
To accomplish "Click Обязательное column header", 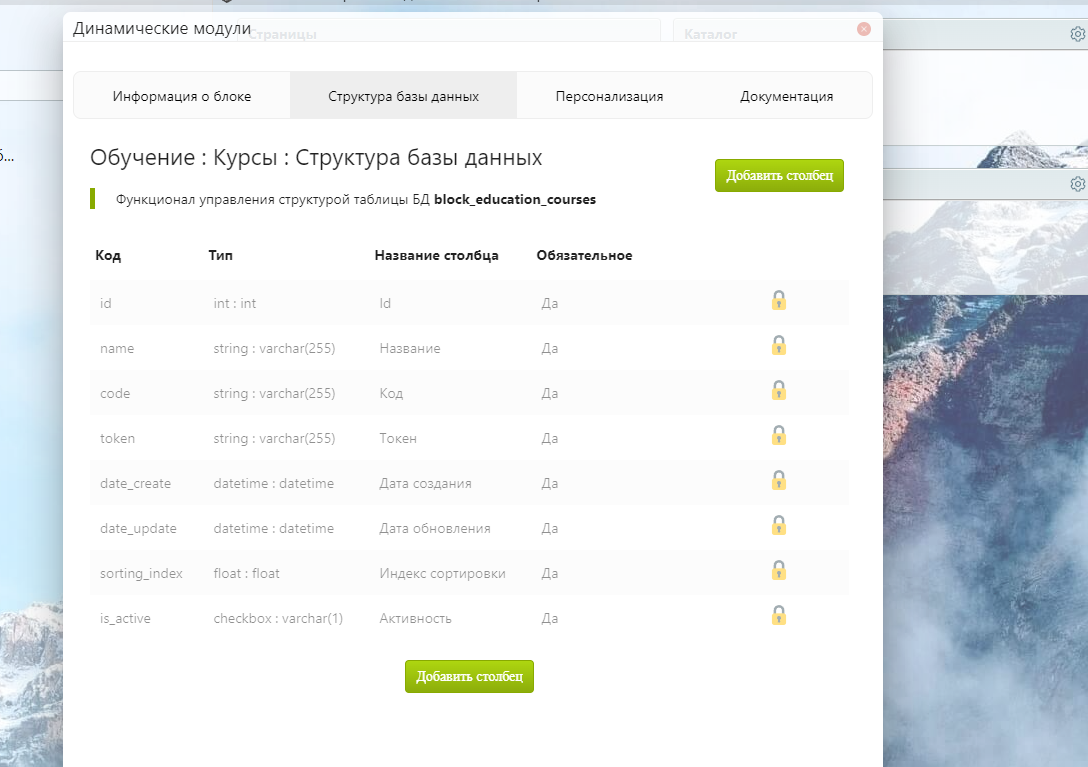I will click(x=584, y=255).
